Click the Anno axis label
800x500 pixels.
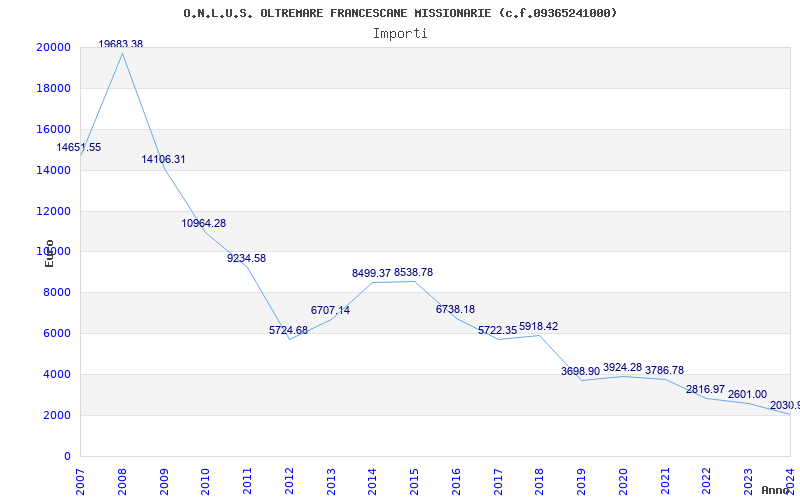(775, 490)
